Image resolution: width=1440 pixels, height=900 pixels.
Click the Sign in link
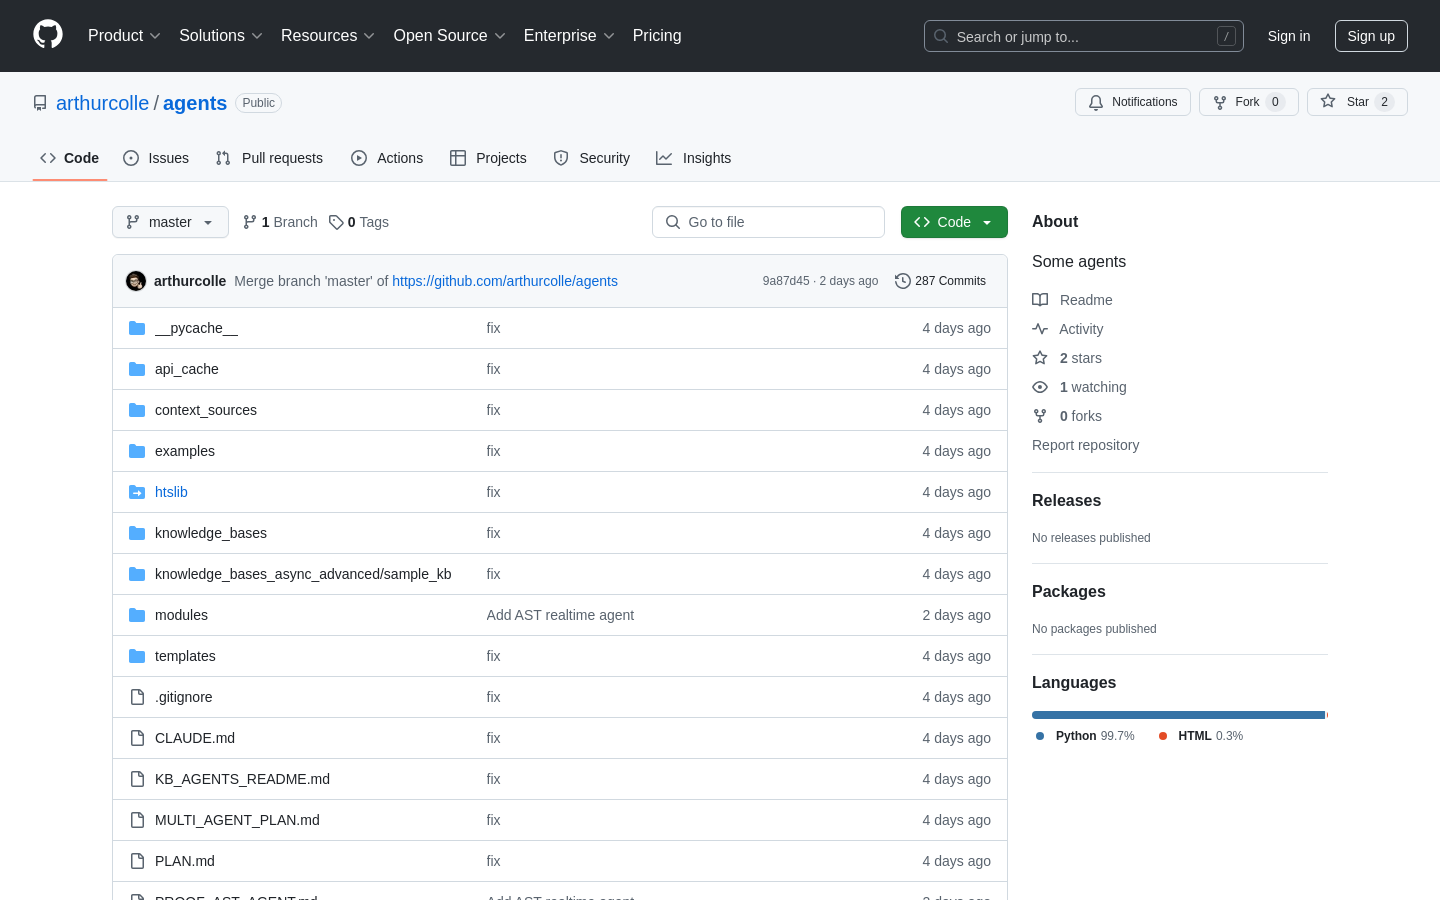[1289, 36]
